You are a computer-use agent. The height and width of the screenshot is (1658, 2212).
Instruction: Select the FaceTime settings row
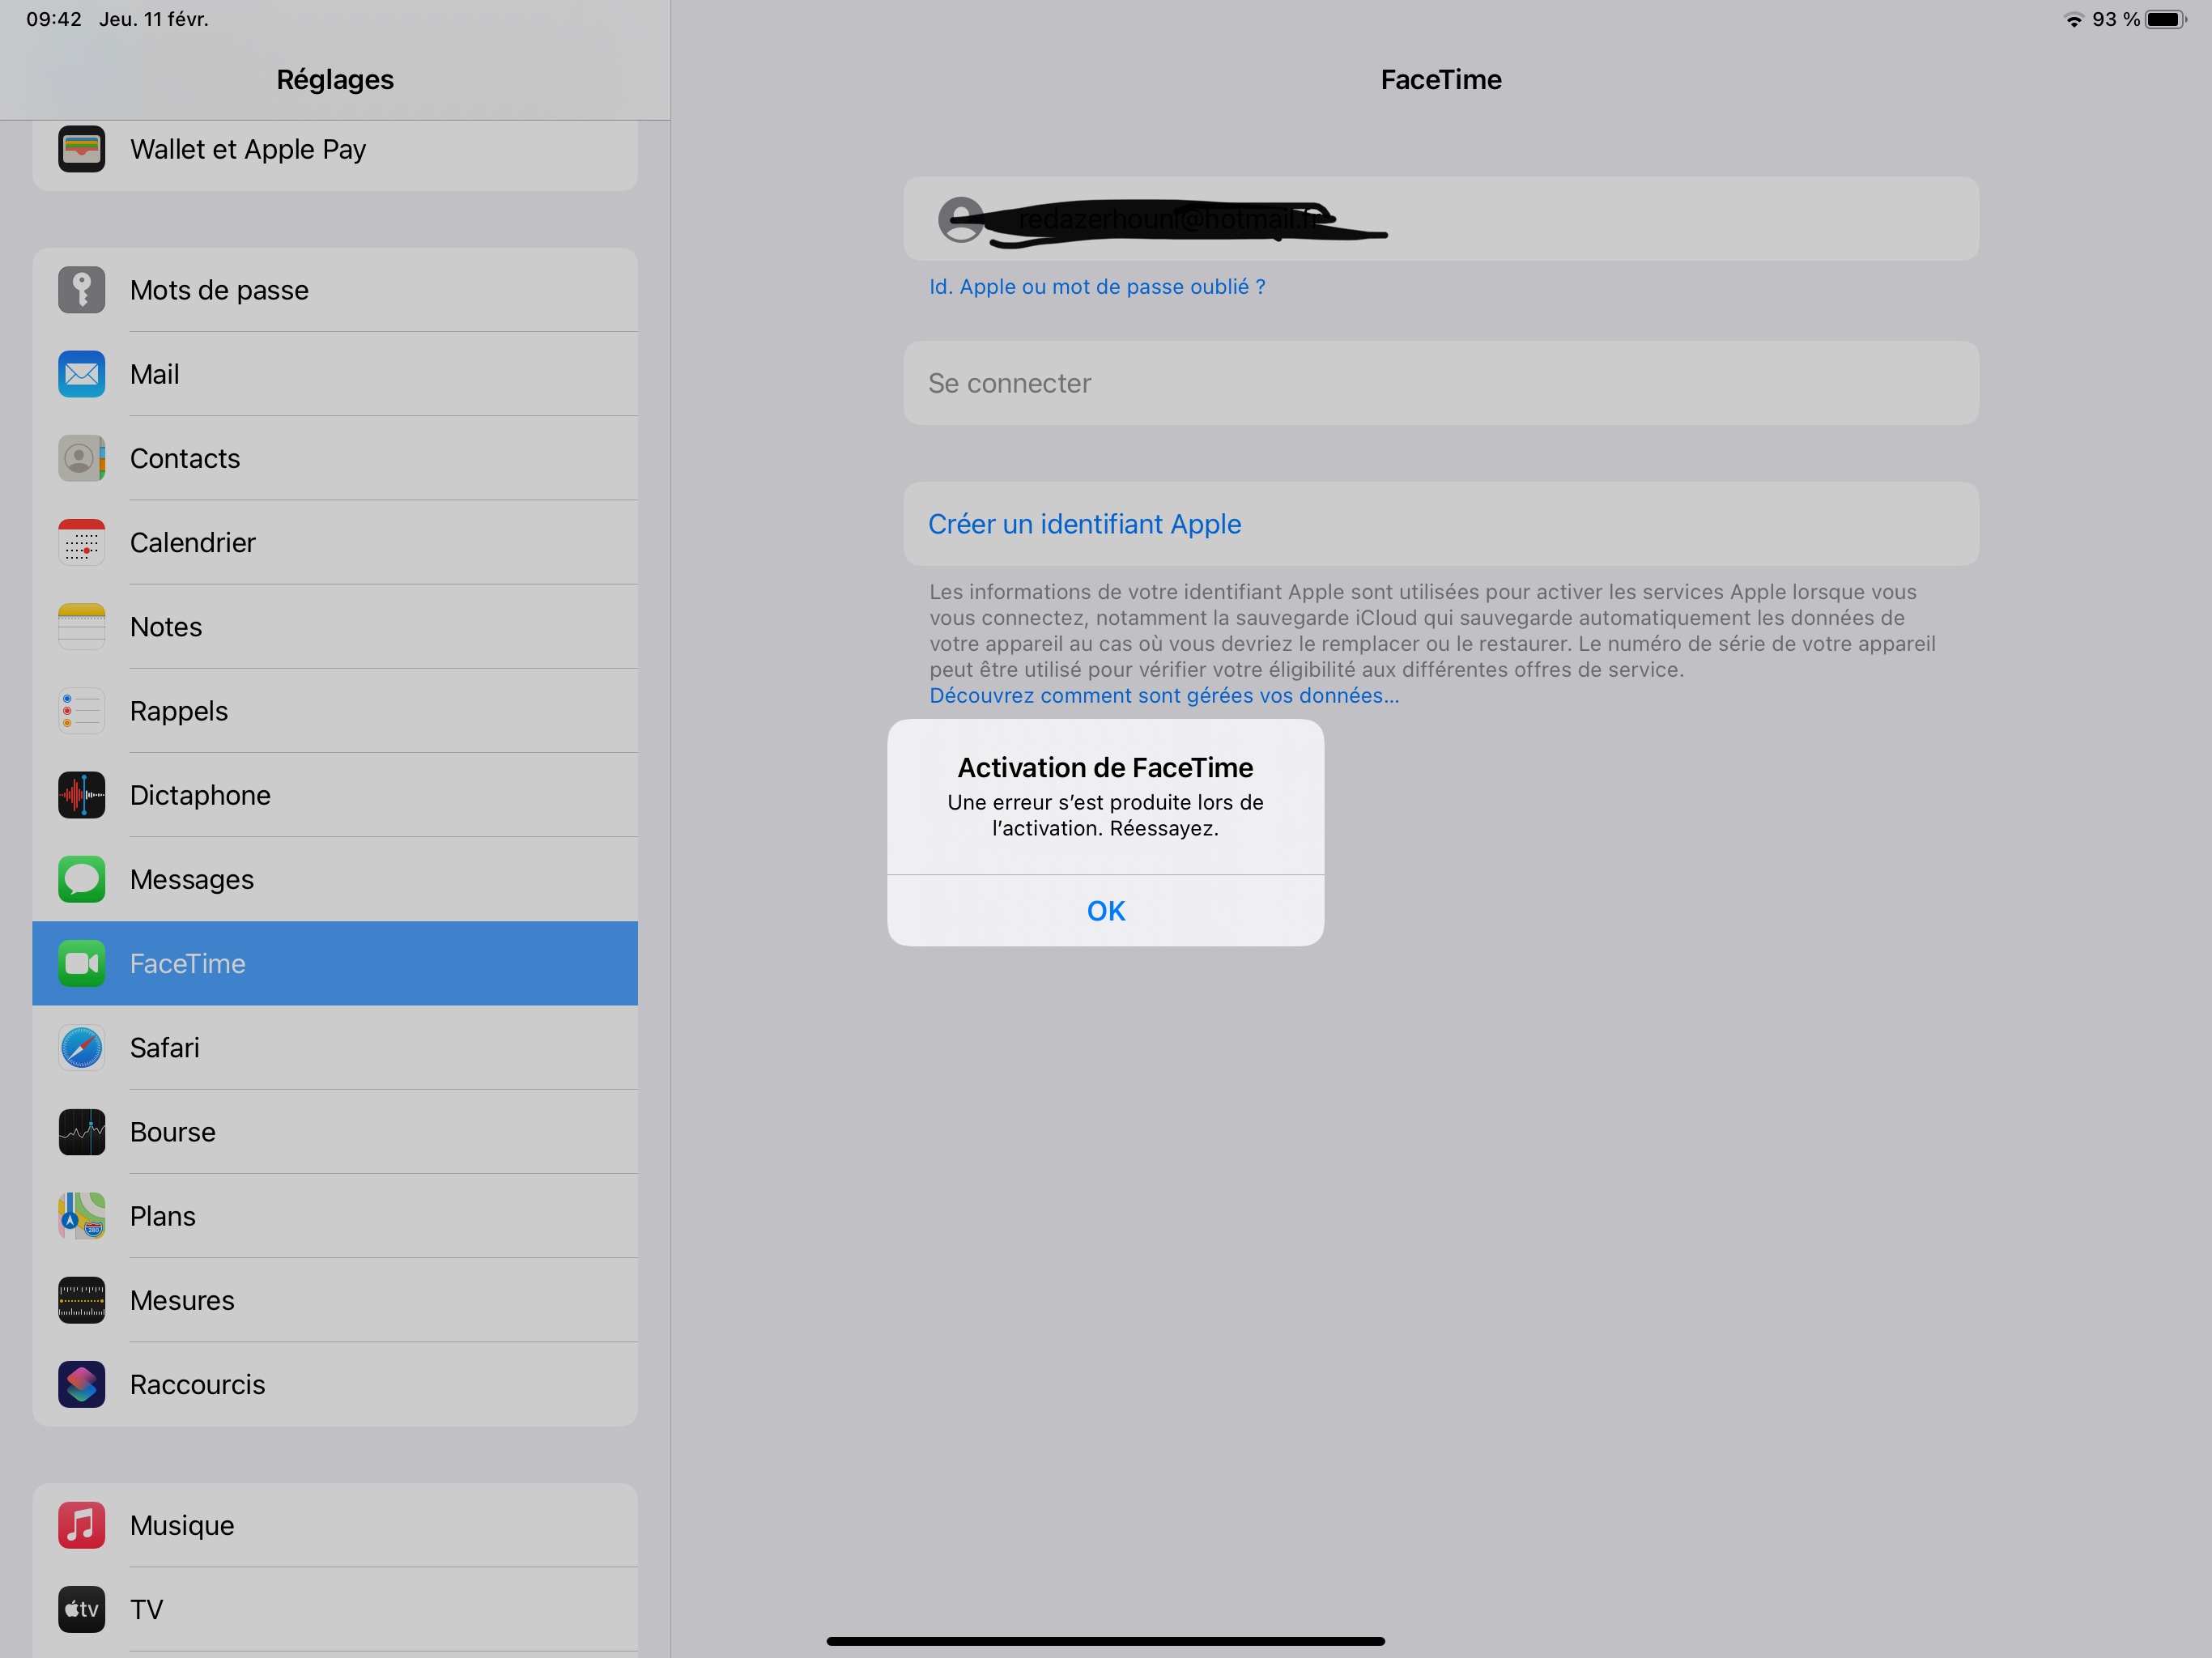(334, 963)
